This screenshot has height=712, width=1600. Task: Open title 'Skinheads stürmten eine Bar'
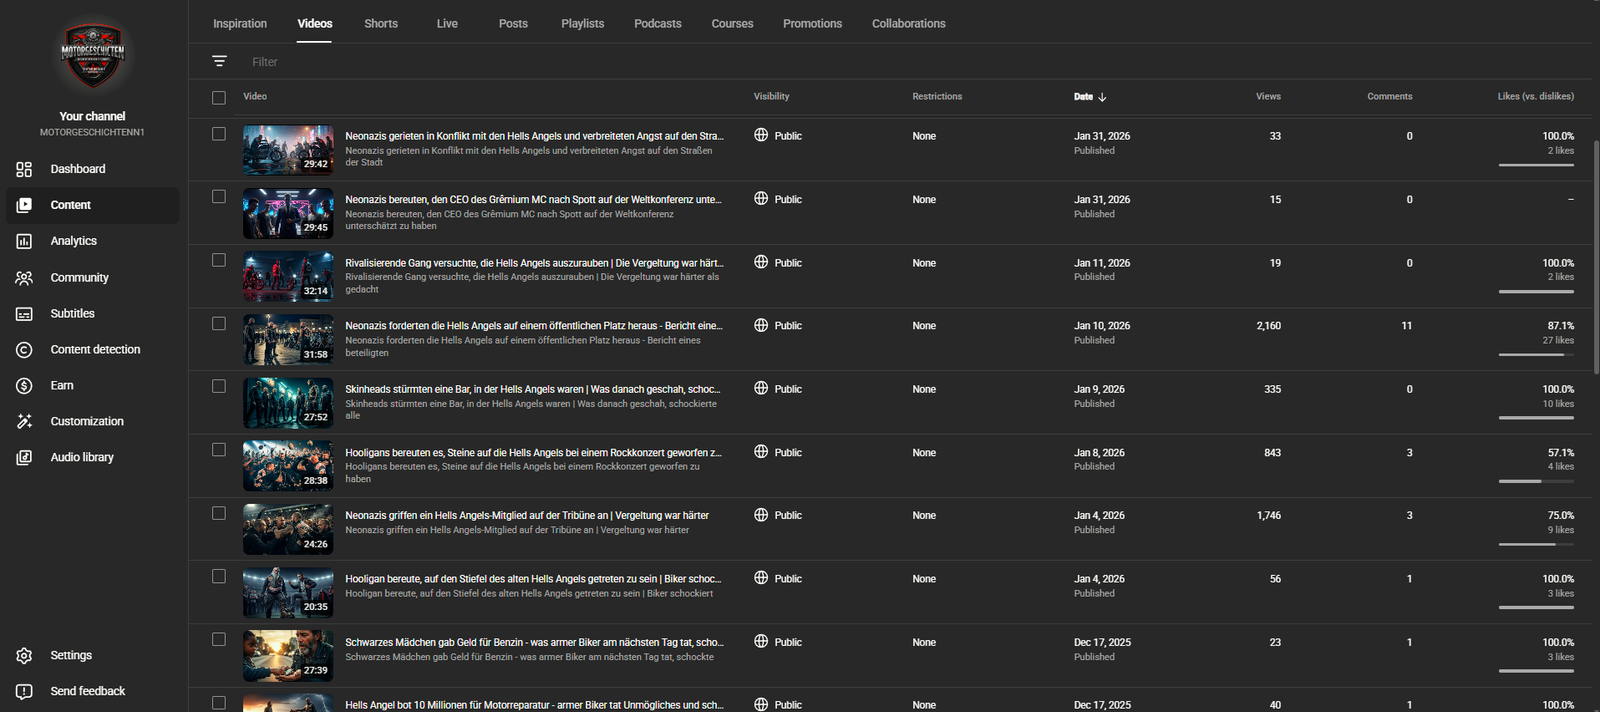click(533, 389)
